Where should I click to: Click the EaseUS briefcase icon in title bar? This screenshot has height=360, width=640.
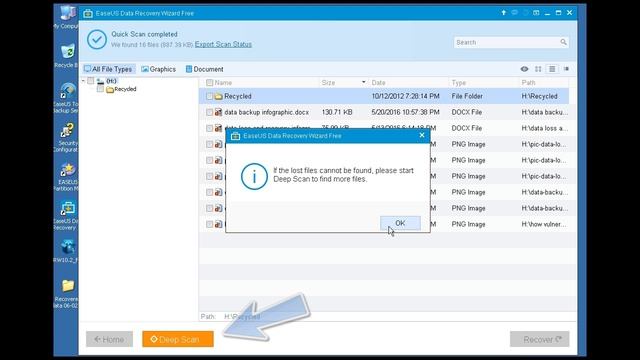[x=88, y=13]
